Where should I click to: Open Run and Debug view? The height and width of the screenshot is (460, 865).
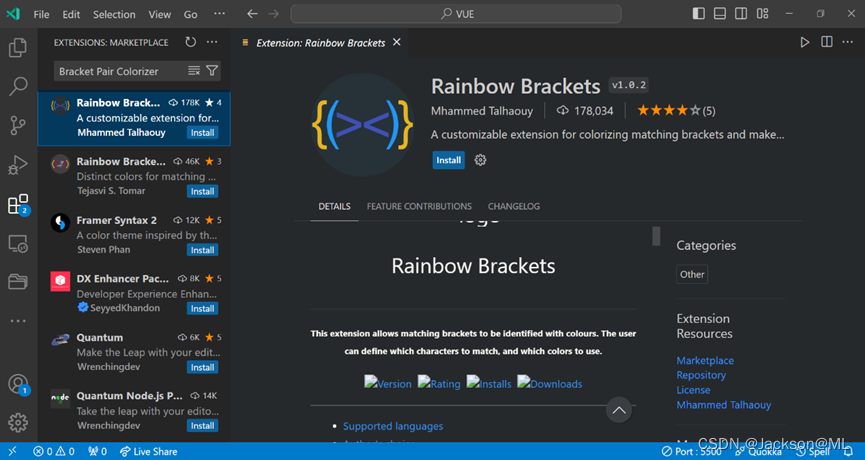(18, 165)
